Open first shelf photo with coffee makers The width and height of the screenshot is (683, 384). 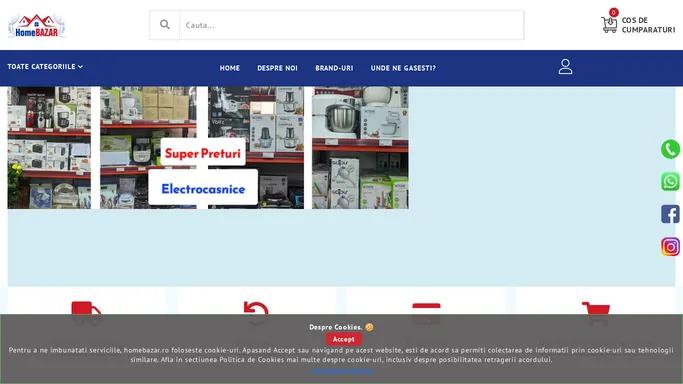pyautogui.click(x=49, y=148)
